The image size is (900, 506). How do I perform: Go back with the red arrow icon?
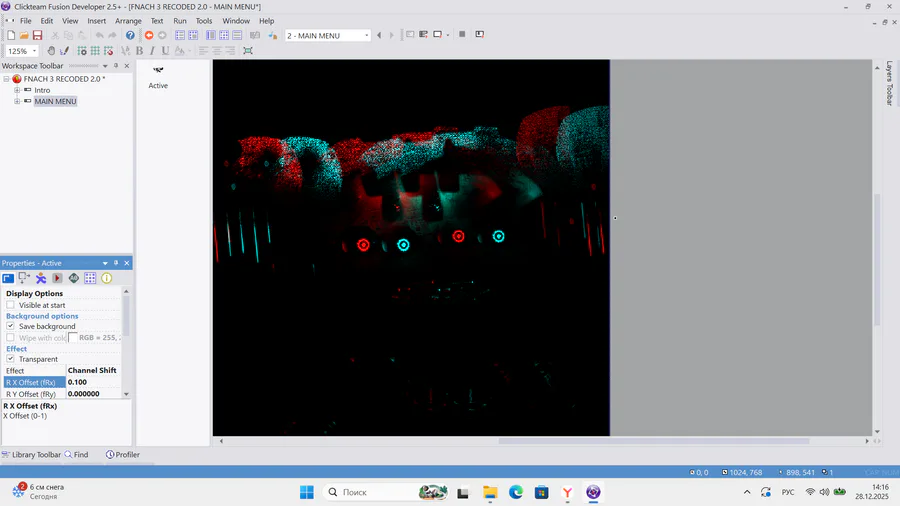[x=149, y=36]
